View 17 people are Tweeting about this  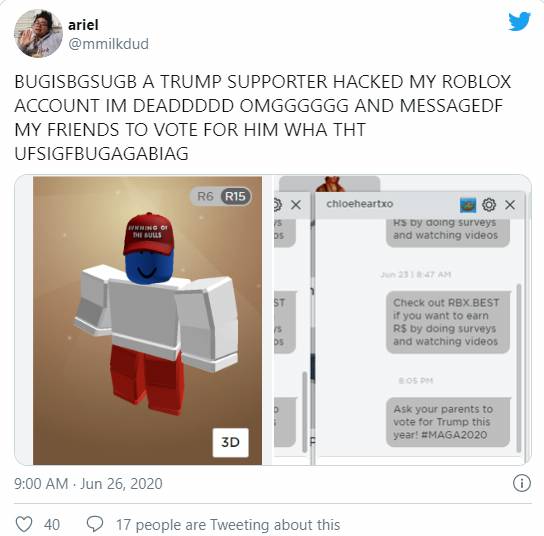tap(228, 525)
